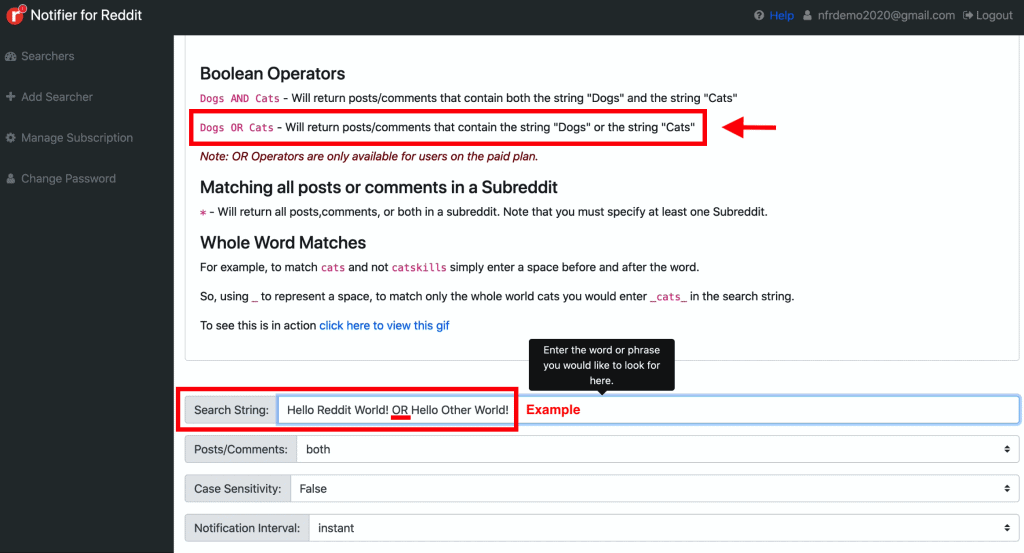Click the Help question mark icon
The width and height of the screenshot is (1024, 553).
pyautogui.click(x=759, y=15)
